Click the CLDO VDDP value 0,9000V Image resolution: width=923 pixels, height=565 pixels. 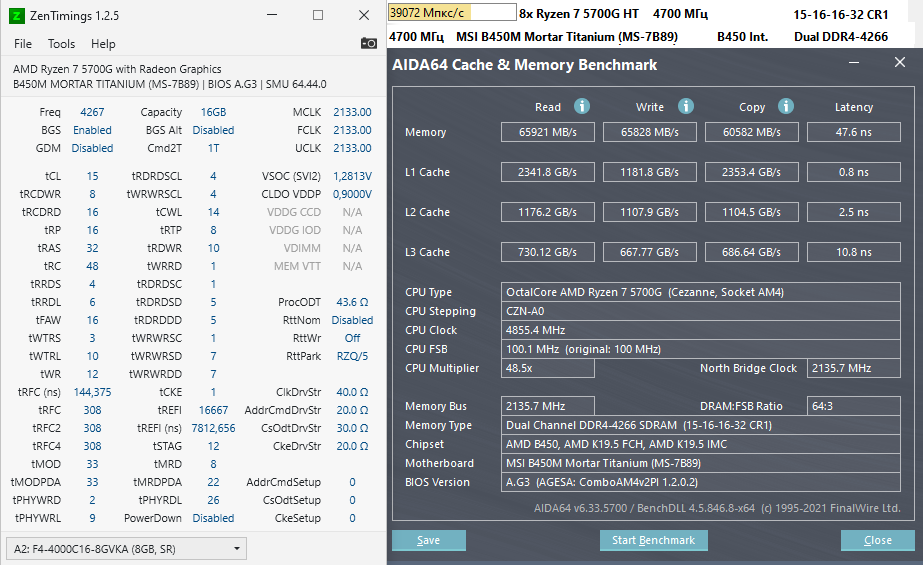(352, 194)
